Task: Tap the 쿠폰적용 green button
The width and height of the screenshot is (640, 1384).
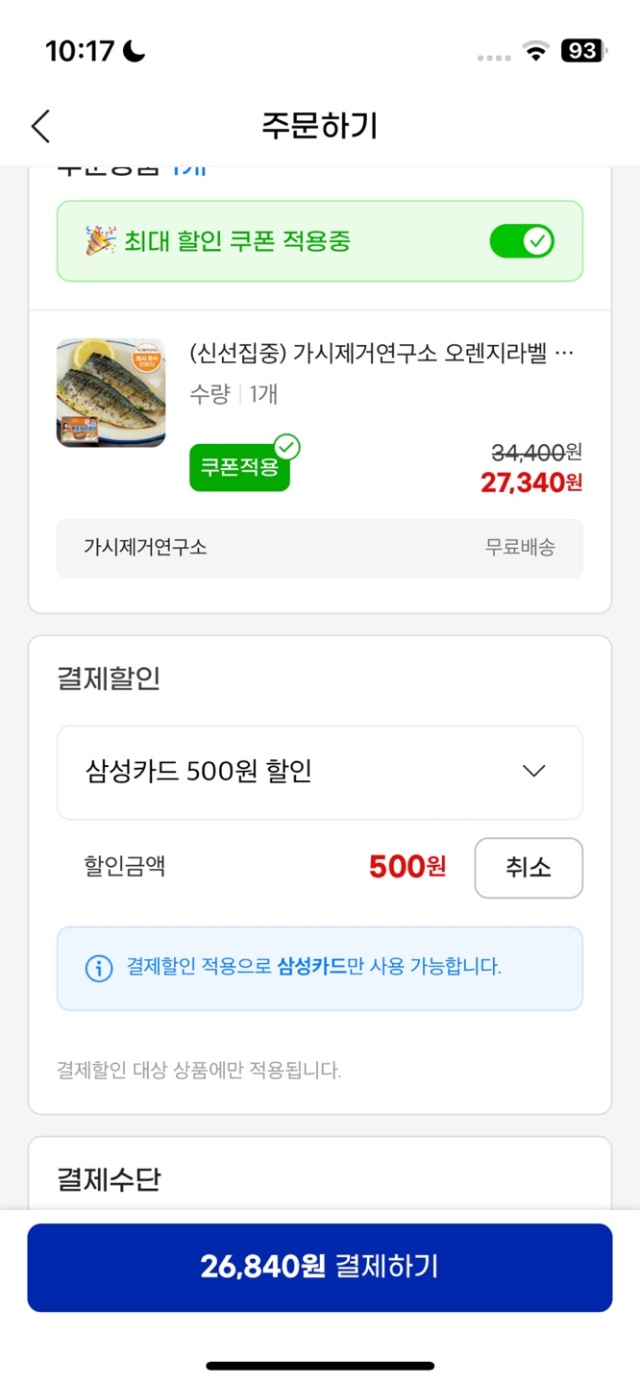Action: tap(239, 468)
